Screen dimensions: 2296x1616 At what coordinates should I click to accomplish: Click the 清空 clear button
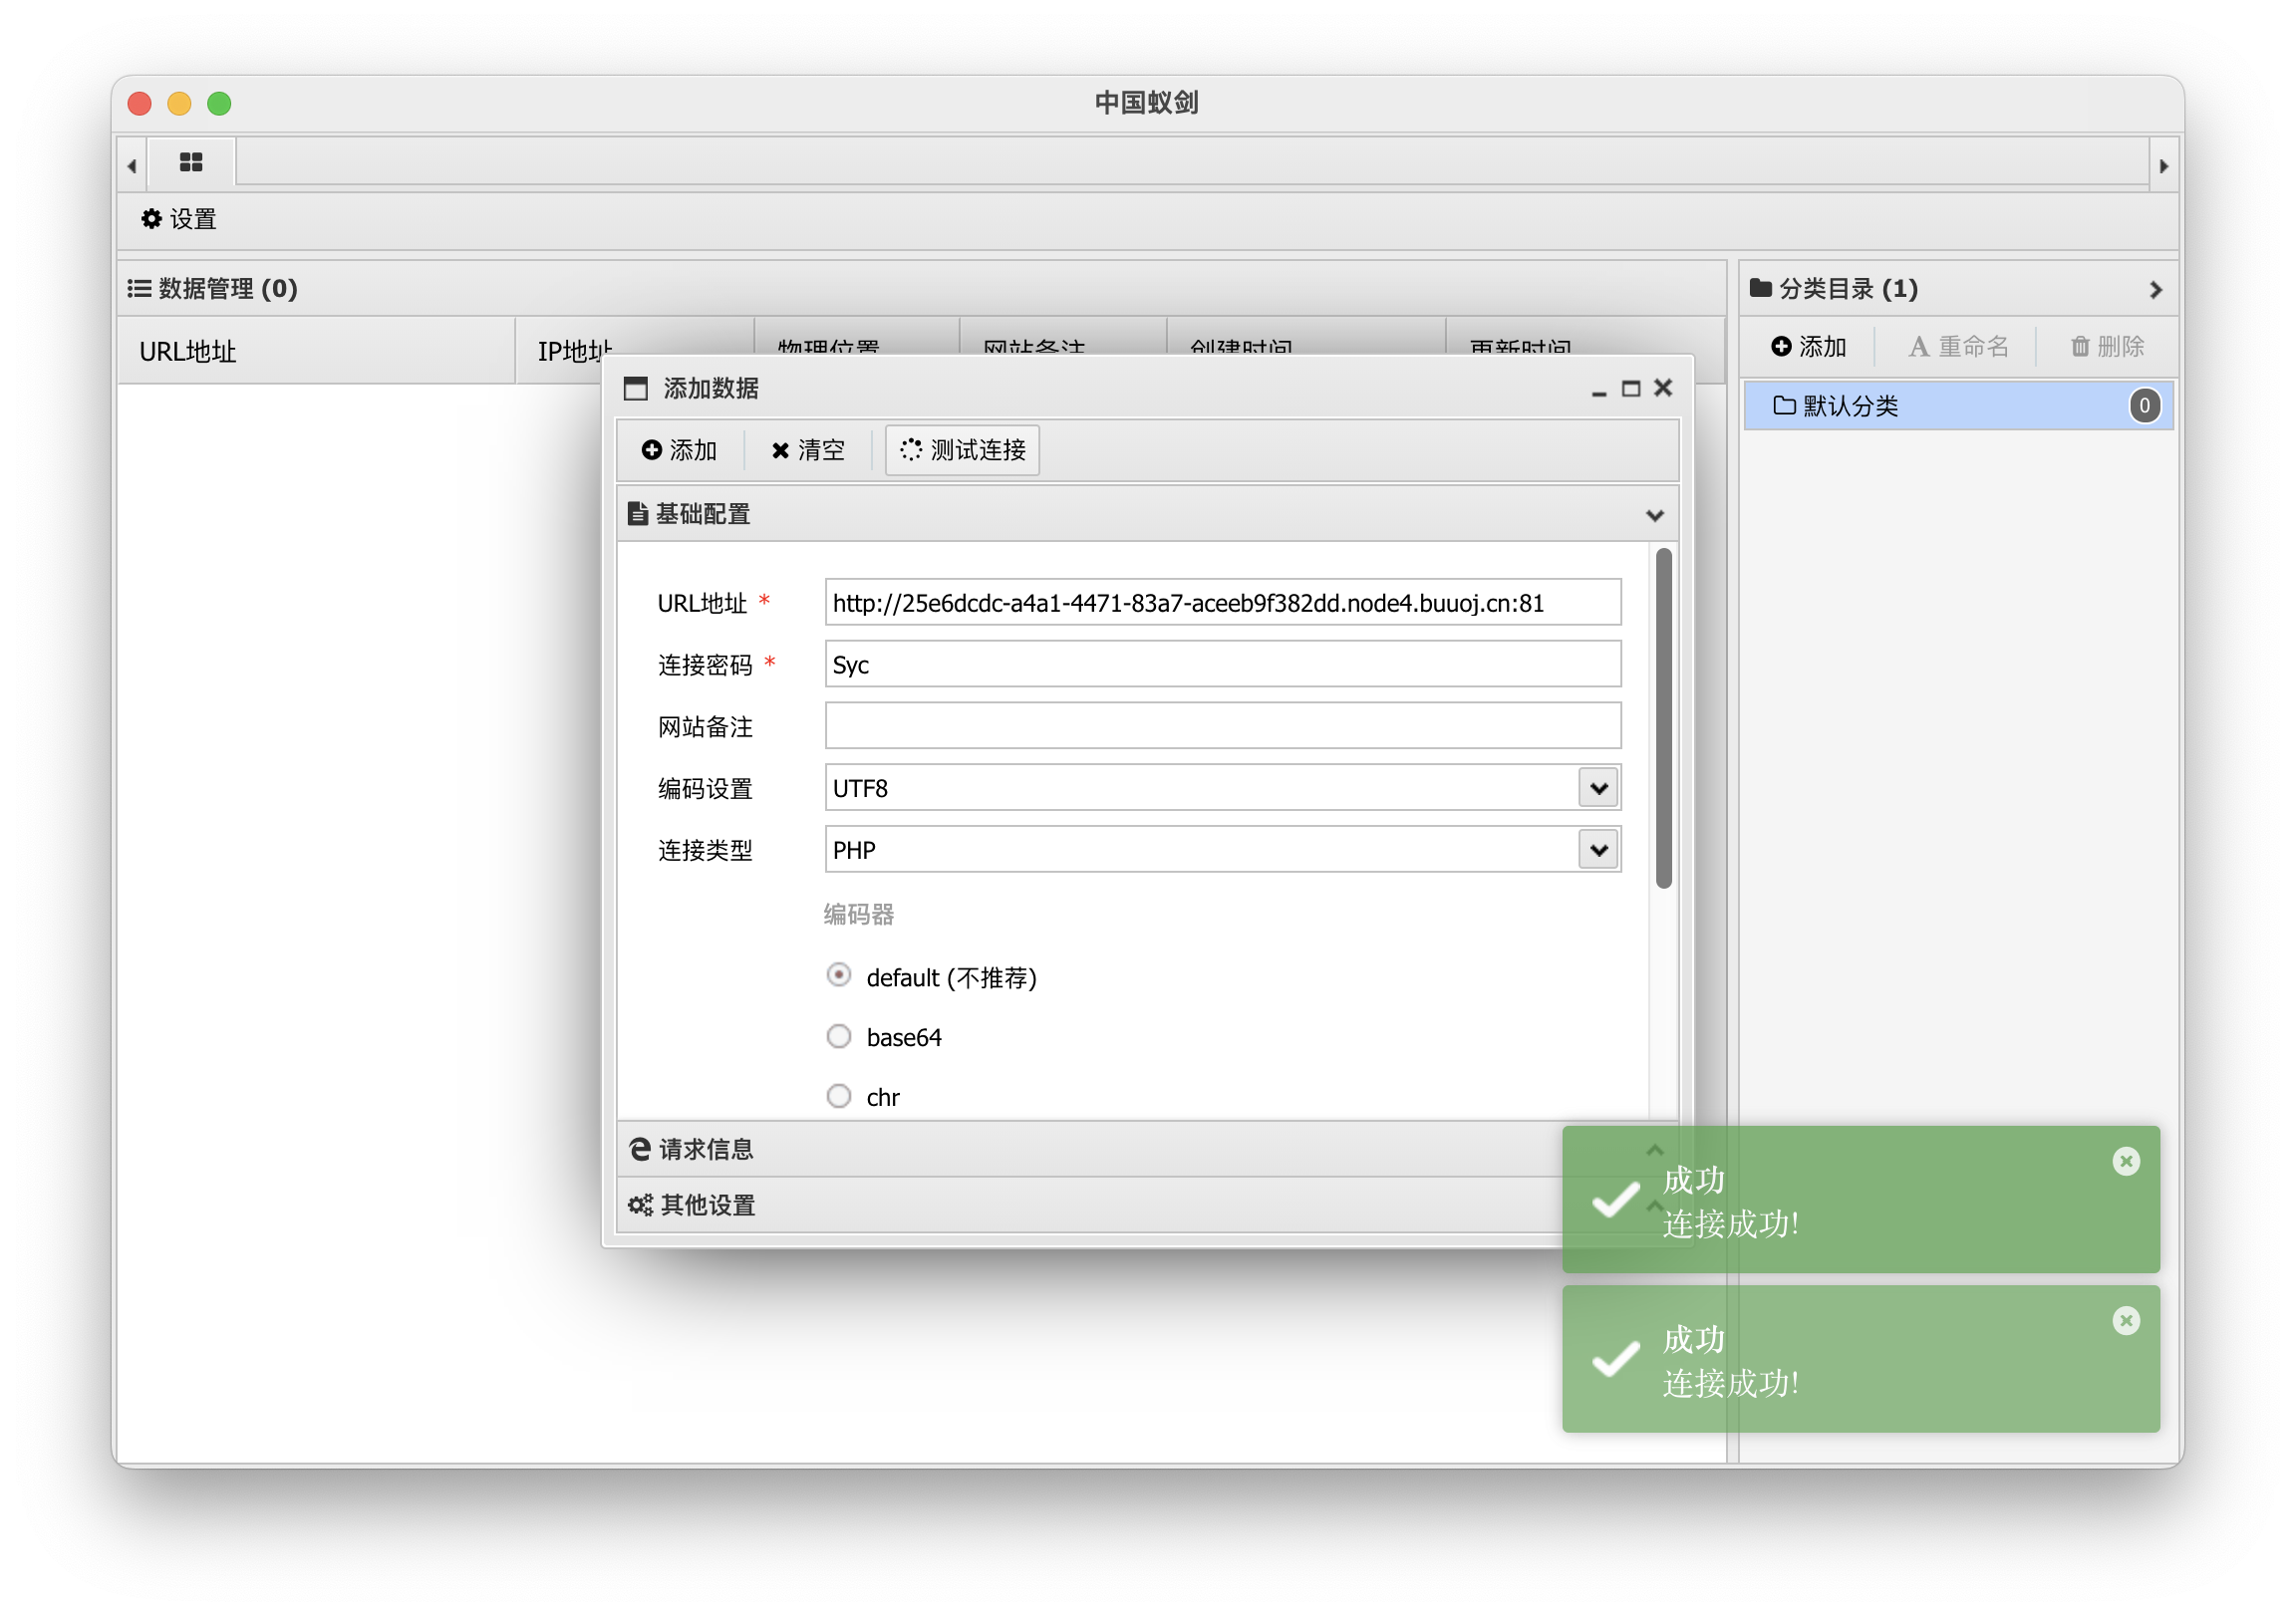(808, 450)
